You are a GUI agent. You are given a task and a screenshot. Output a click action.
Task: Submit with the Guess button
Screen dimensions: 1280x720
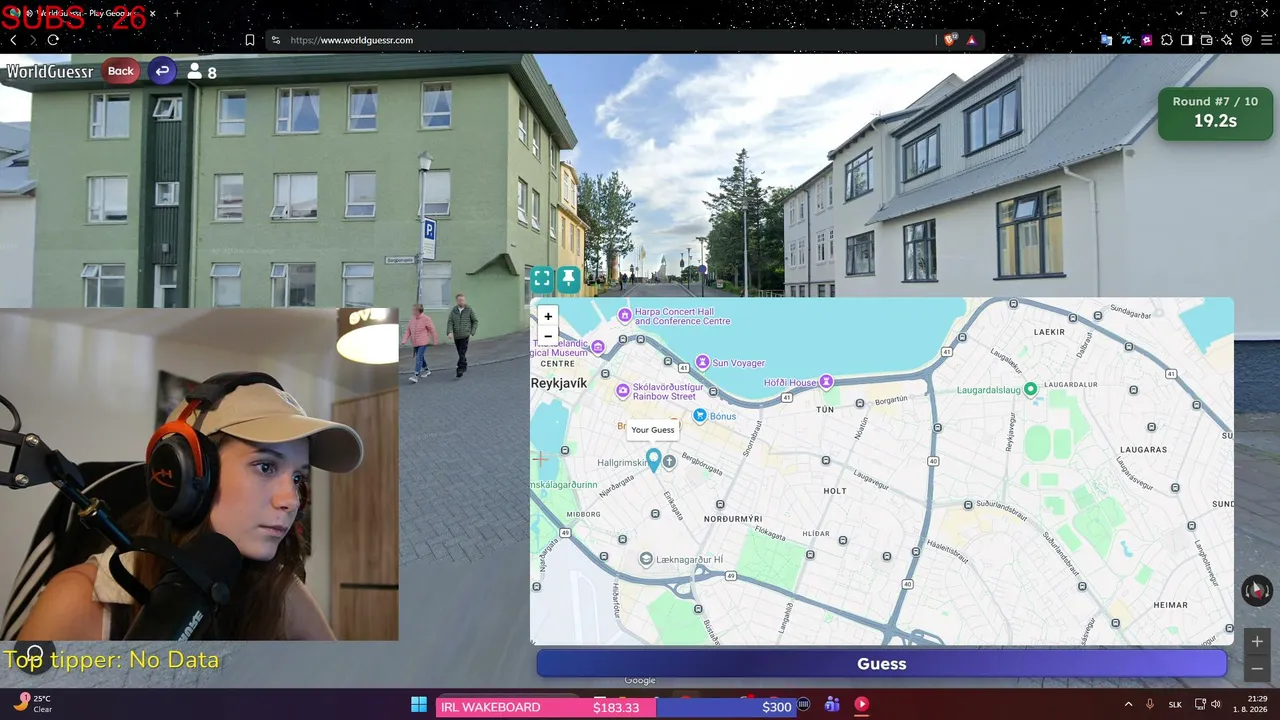pos(882,664)
